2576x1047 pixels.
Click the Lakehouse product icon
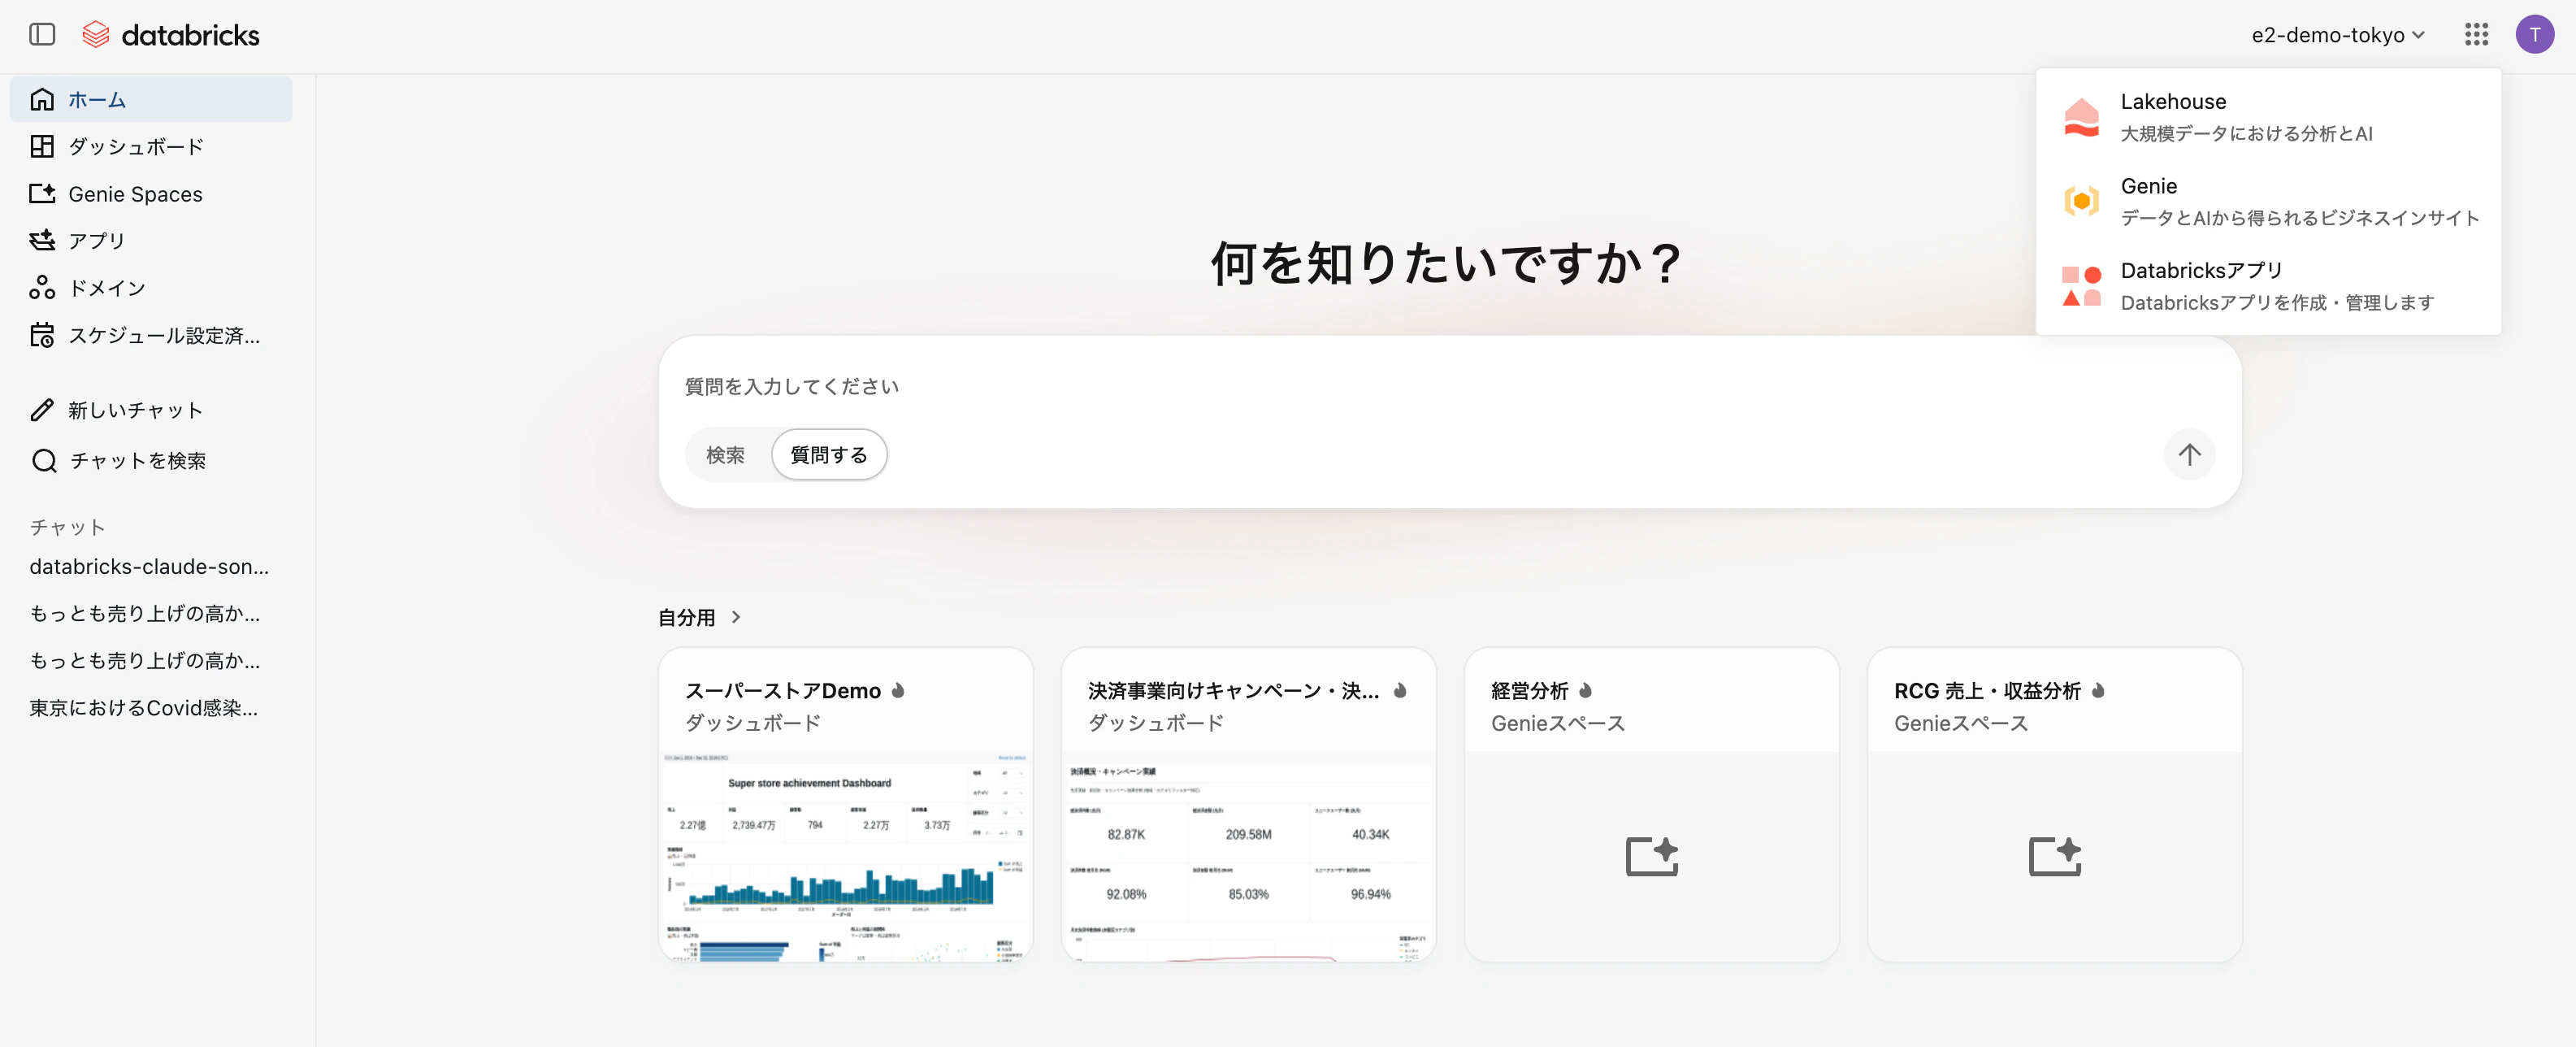(x=2081, y=117)
